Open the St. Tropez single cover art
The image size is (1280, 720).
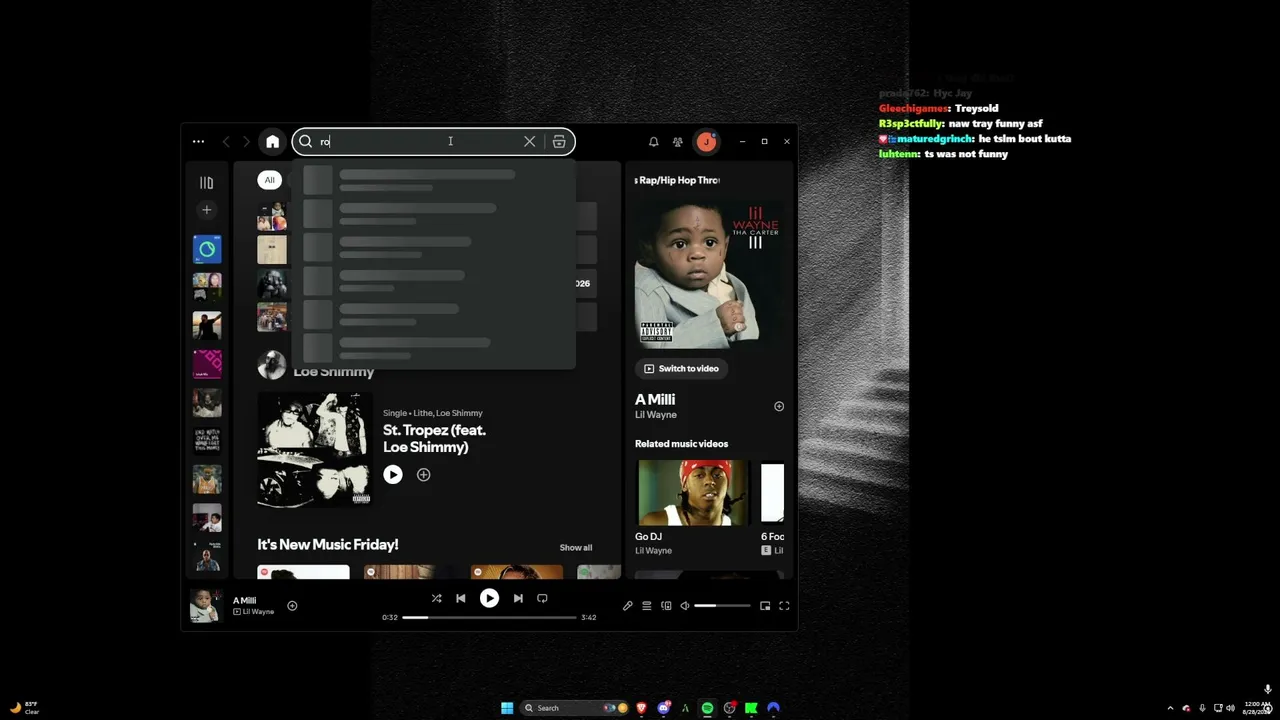(x=314, y=449)
